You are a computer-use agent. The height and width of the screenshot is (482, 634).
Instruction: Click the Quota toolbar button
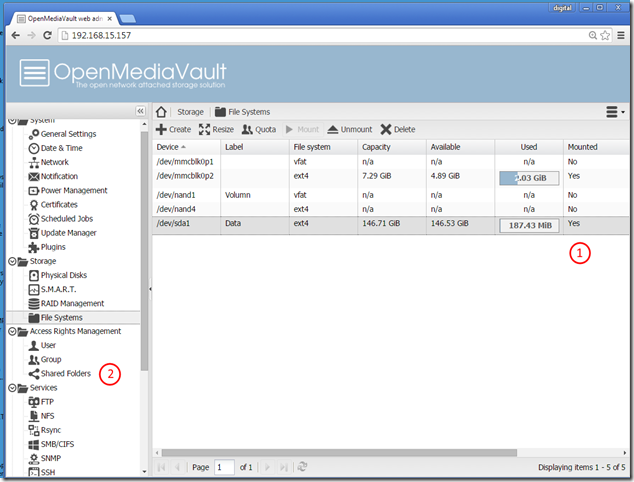[259, 129]
